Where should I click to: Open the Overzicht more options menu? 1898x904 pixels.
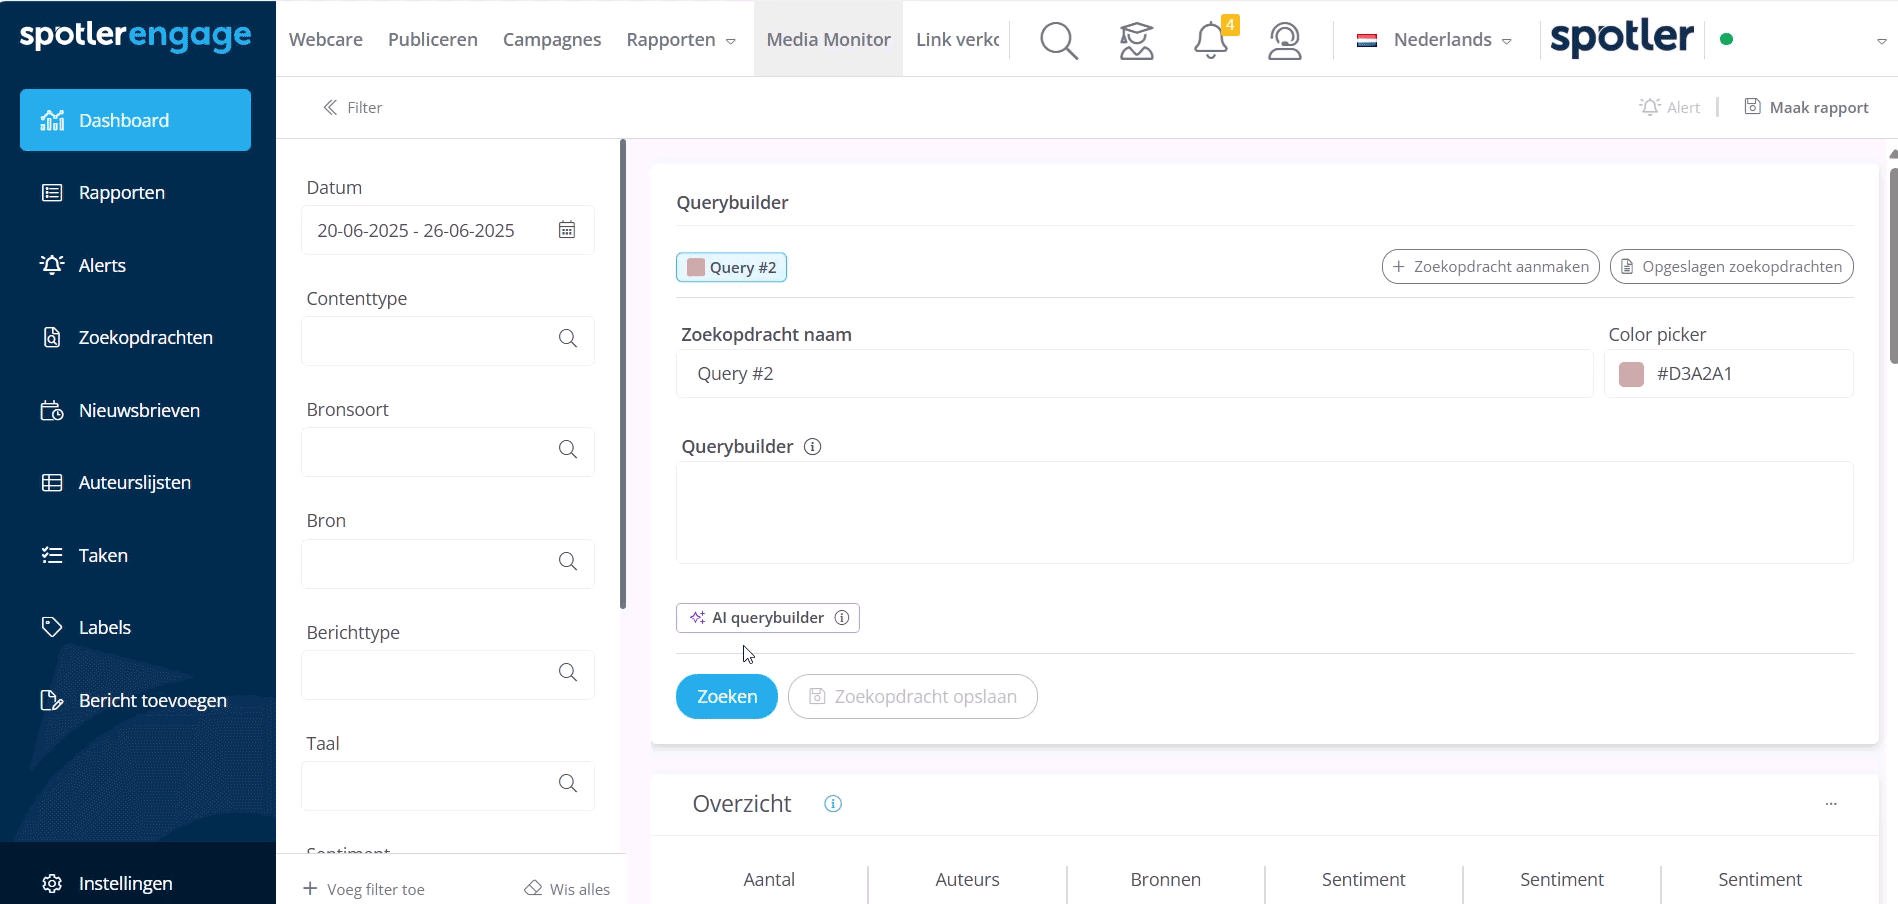point(1831,804)
